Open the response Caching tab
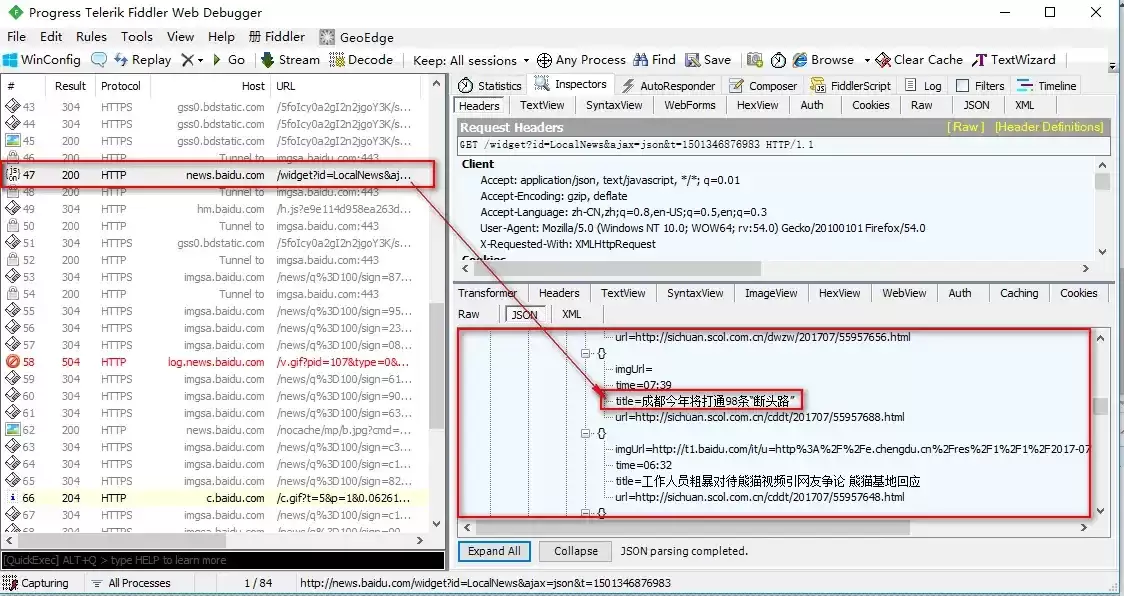 tap(1019, 293)
